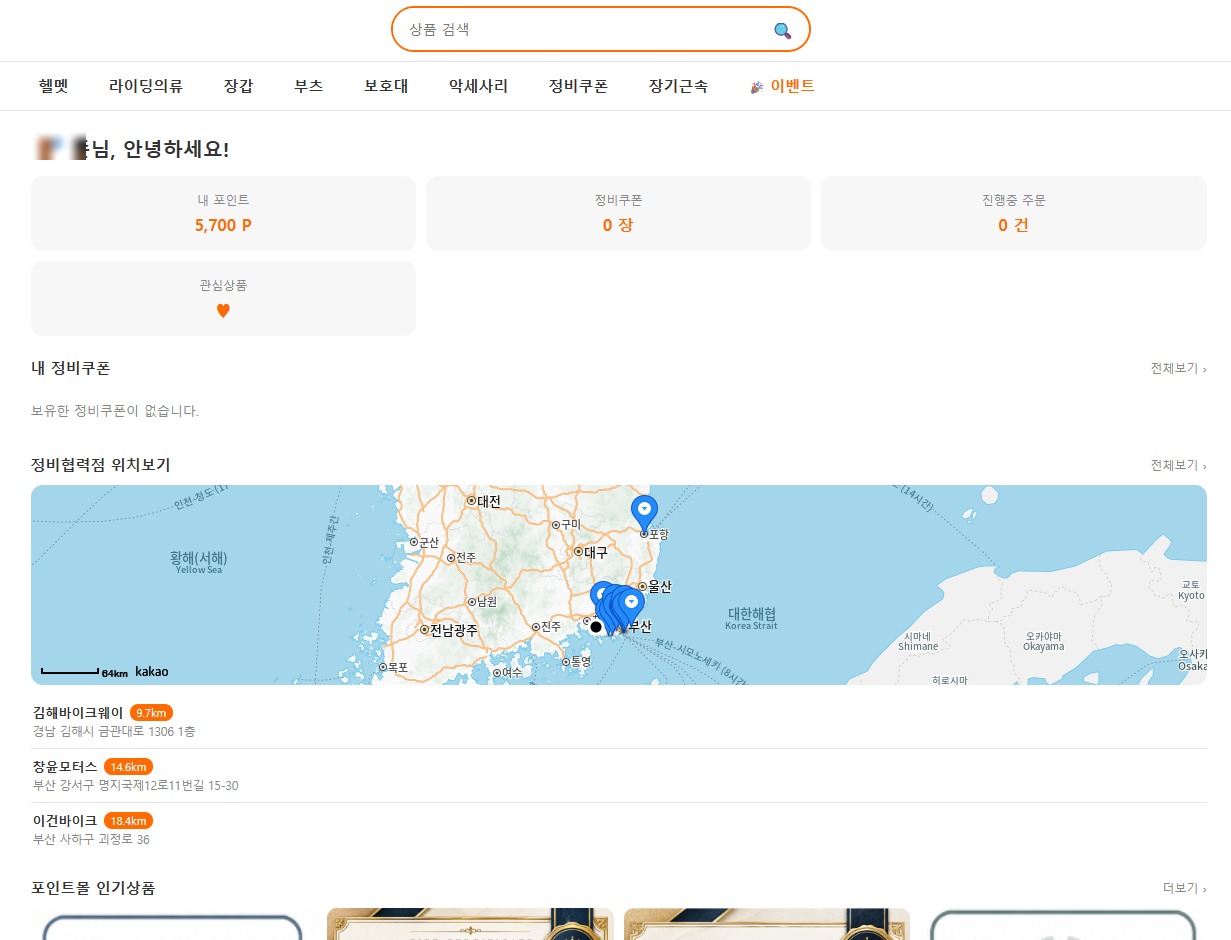The height and width of the screenshot is (940, 1231).
Task: Click the fourth product thumbnail in 포인트몰 인기상품
Action: tap(1063, 925)
